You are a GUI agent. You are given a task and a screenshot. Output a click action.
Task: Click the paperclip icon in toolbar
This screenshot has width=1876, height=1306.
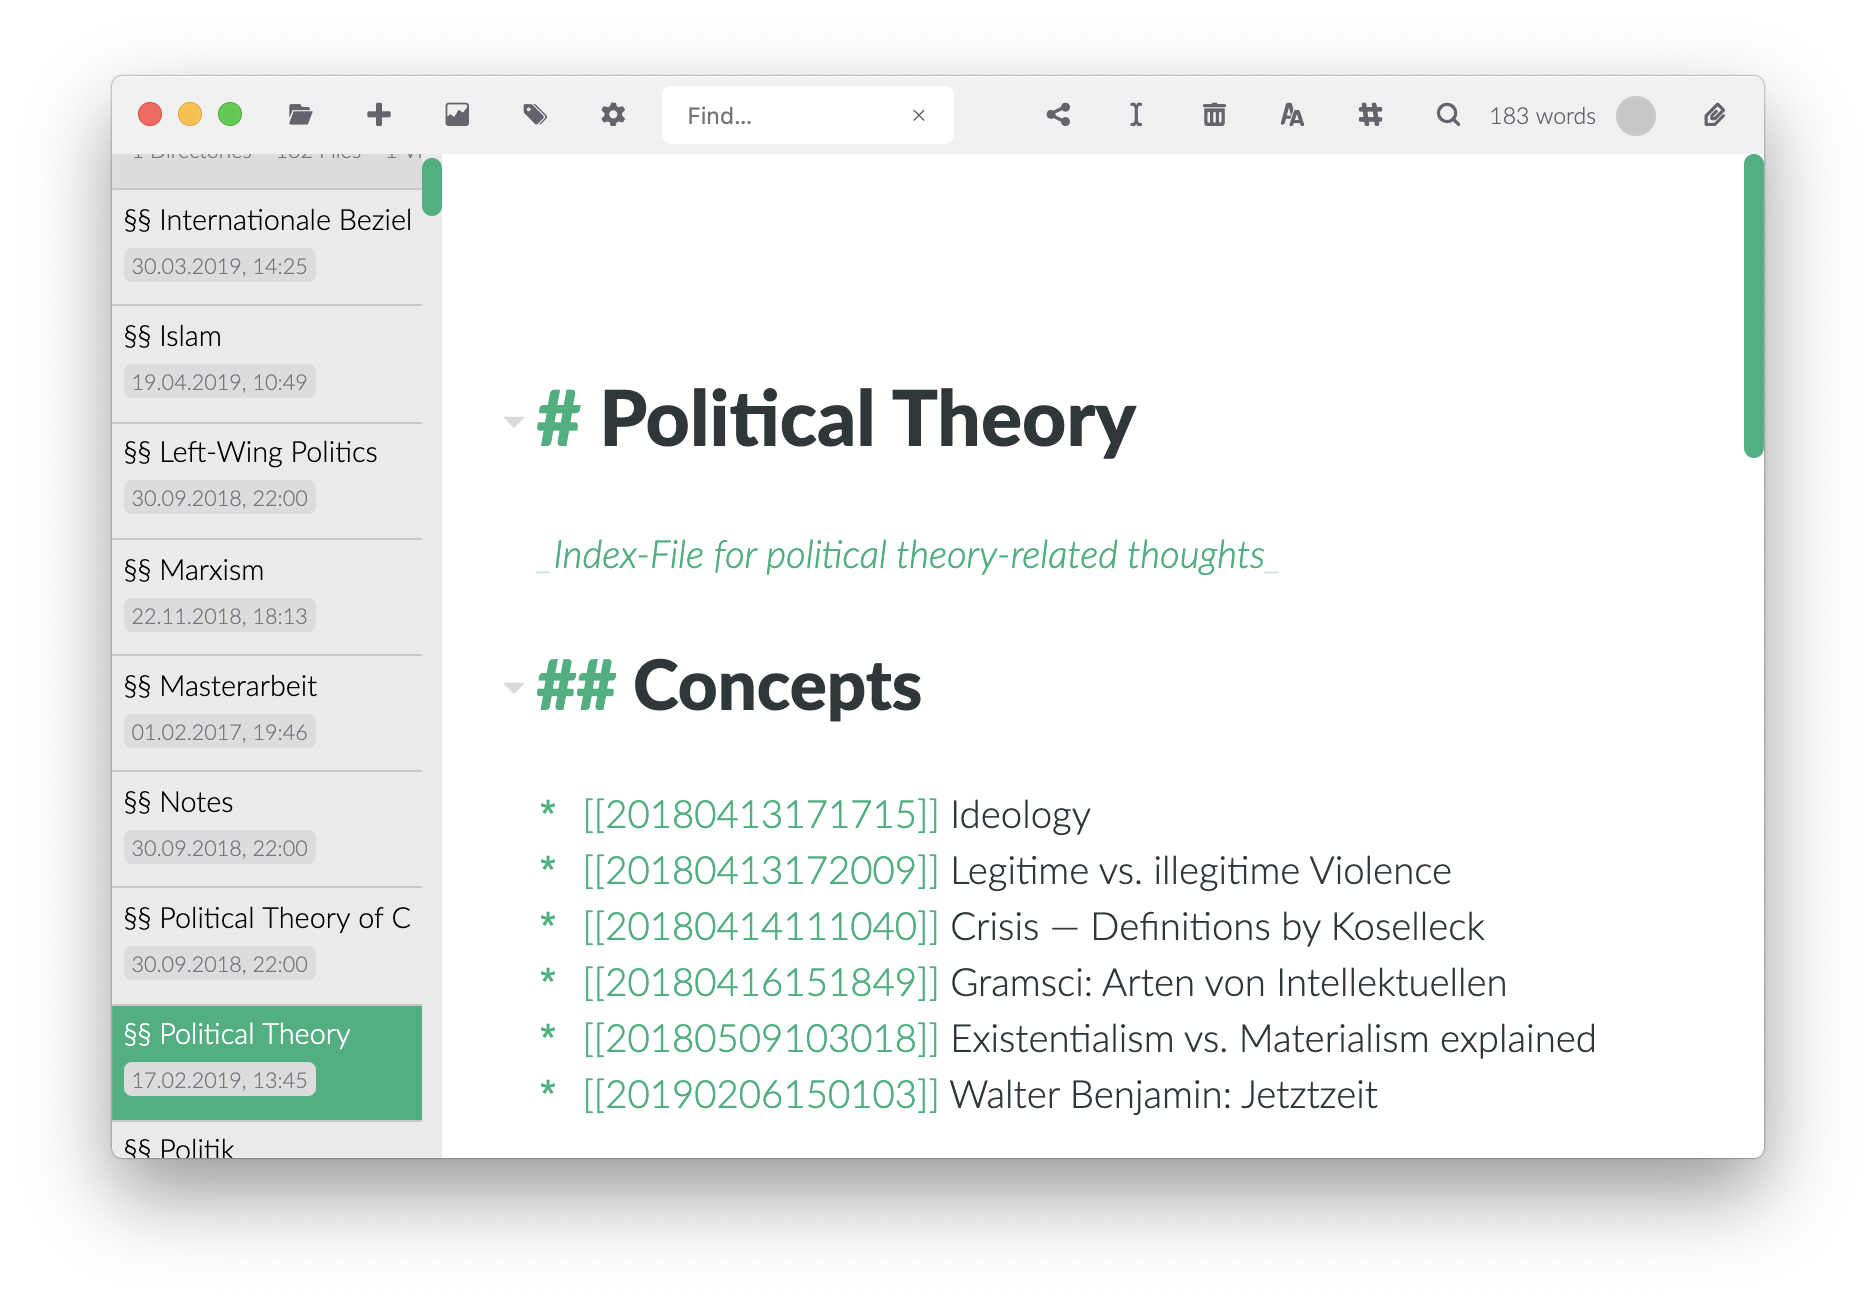tap(1715, 115)
